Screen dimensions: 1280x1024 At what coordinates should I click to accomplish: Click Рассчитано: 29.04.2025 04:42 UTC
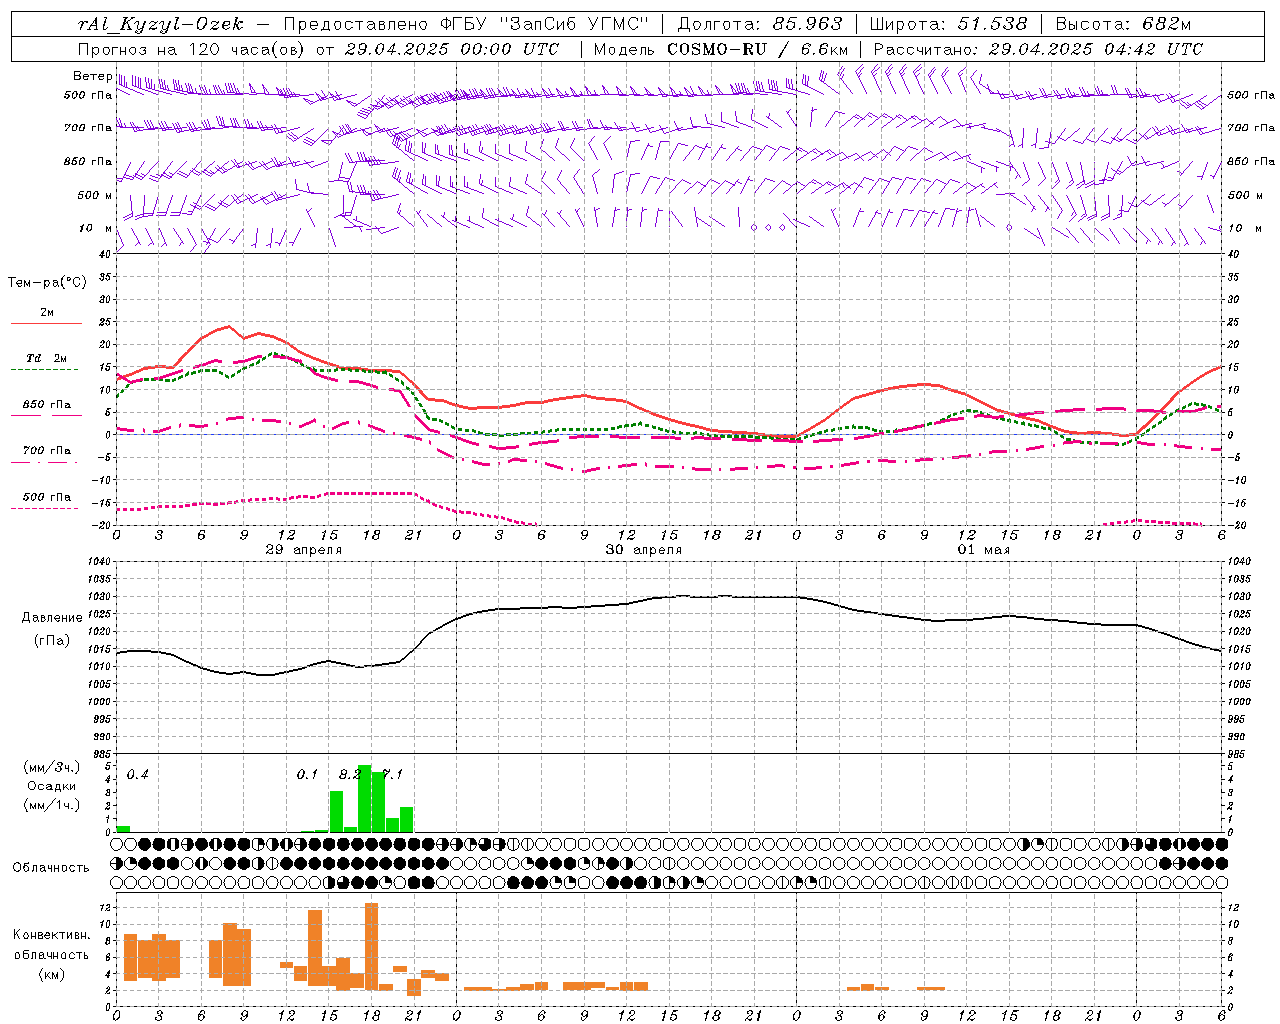[1038, 49]
